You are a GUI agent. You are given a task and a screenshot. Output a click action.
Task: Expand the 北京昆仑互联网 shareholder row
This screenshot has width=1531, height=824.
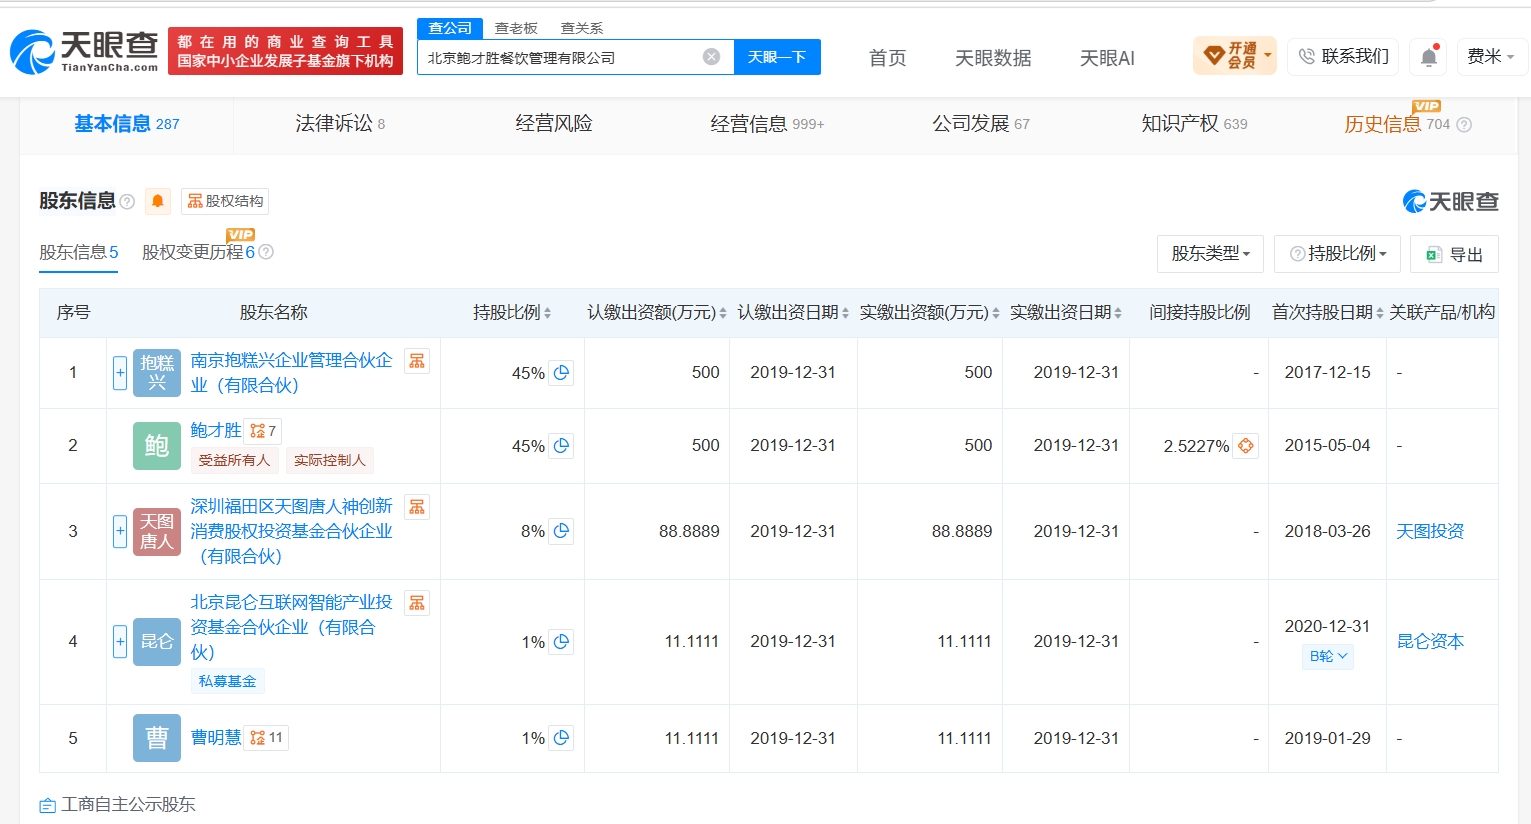[120, 642]
